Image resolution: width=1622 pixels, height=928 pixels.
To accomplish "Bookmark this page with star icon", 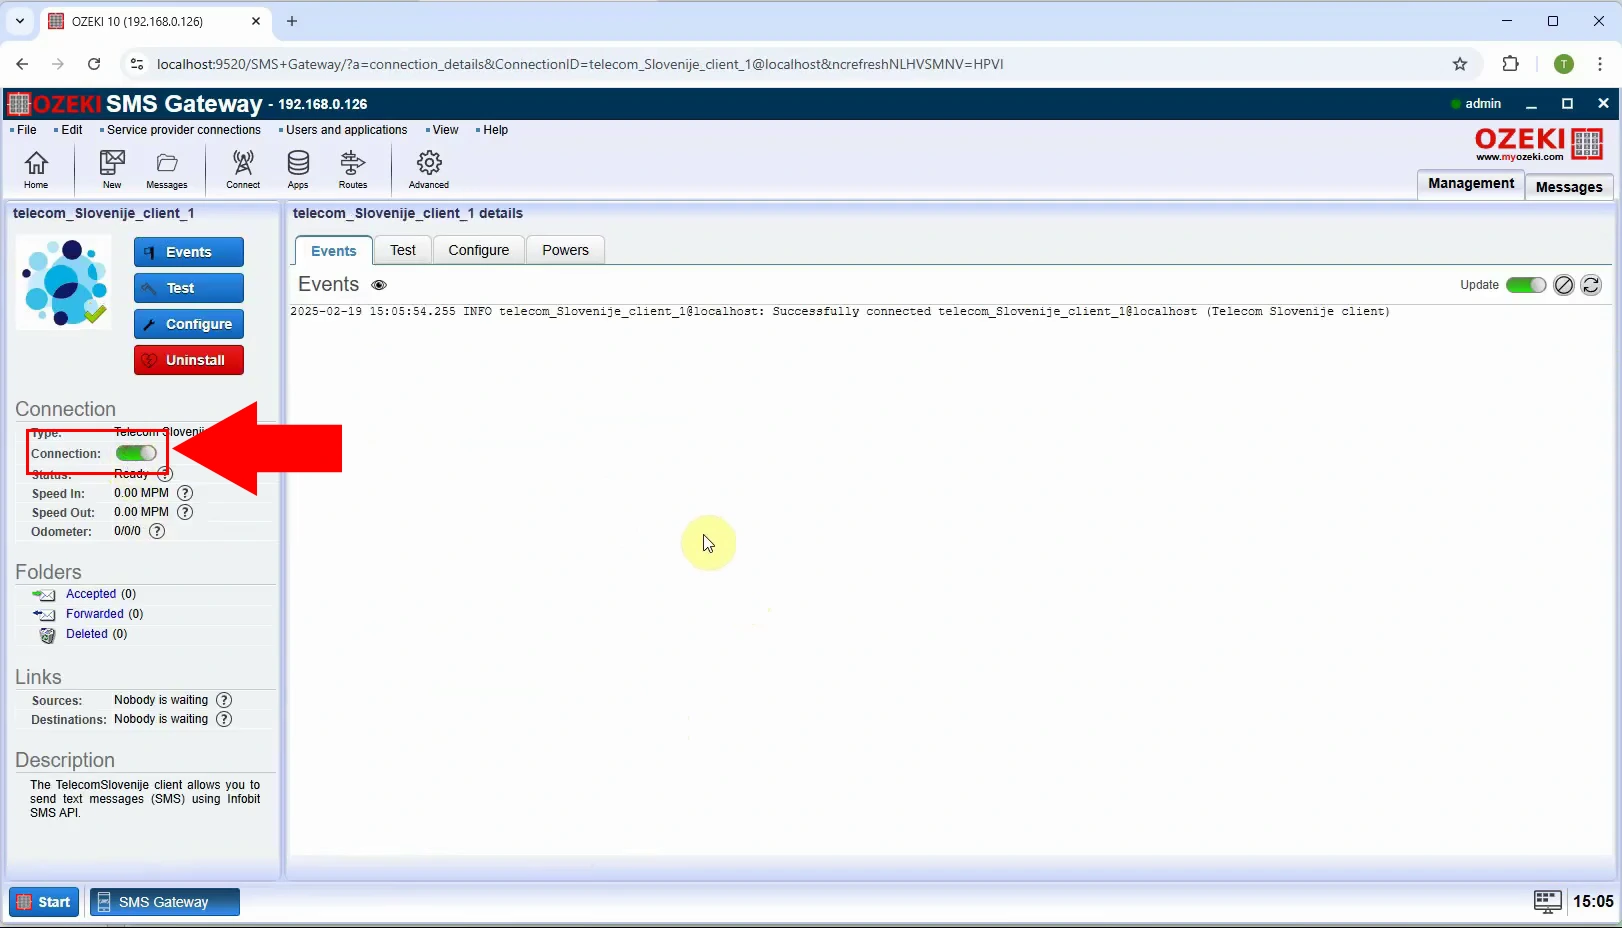I will [1460, 64].
